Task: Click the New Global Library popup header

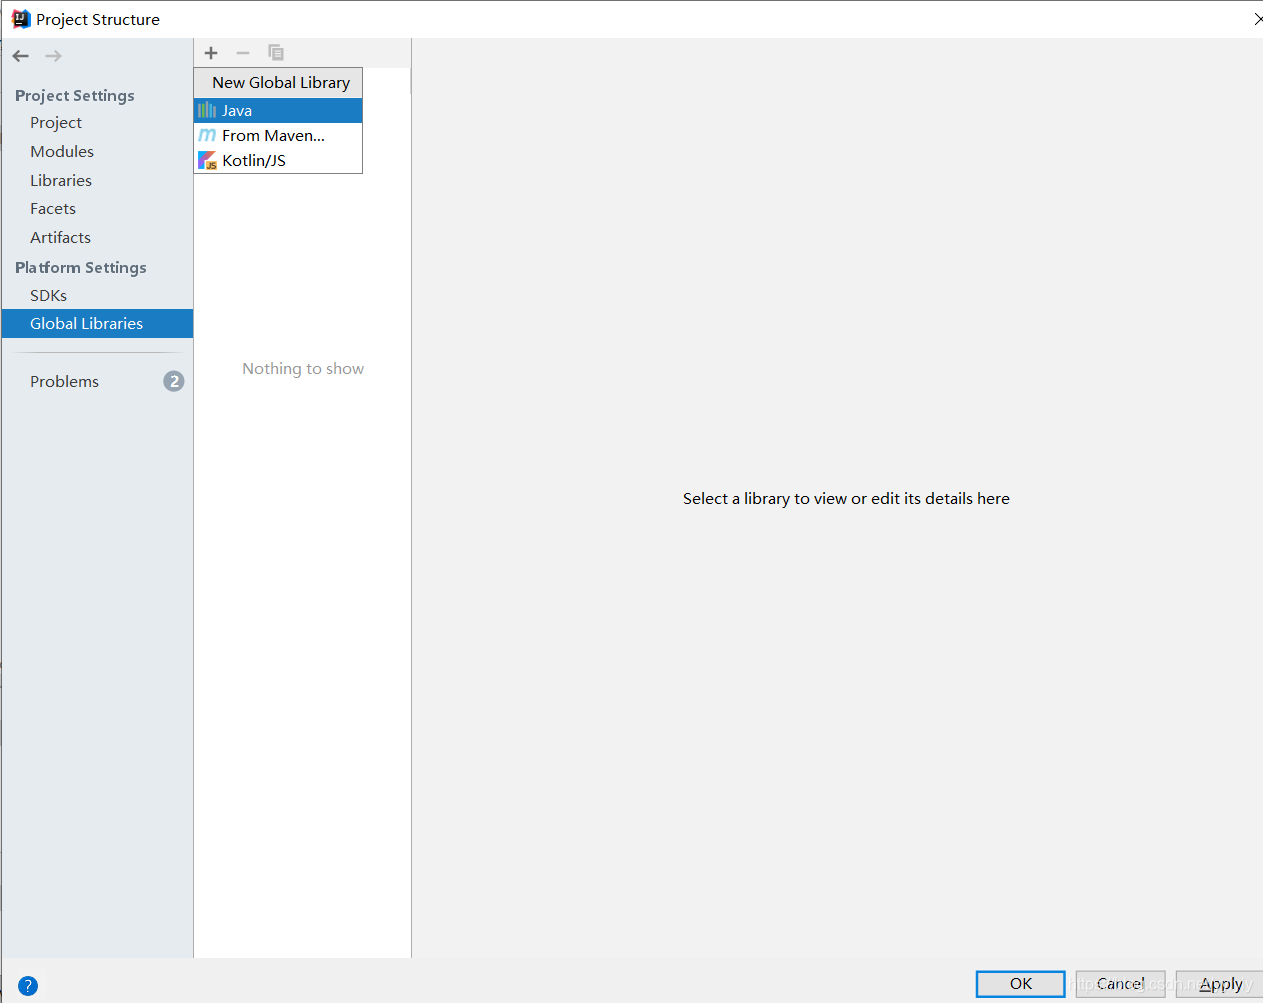Action: pos(278,83)
